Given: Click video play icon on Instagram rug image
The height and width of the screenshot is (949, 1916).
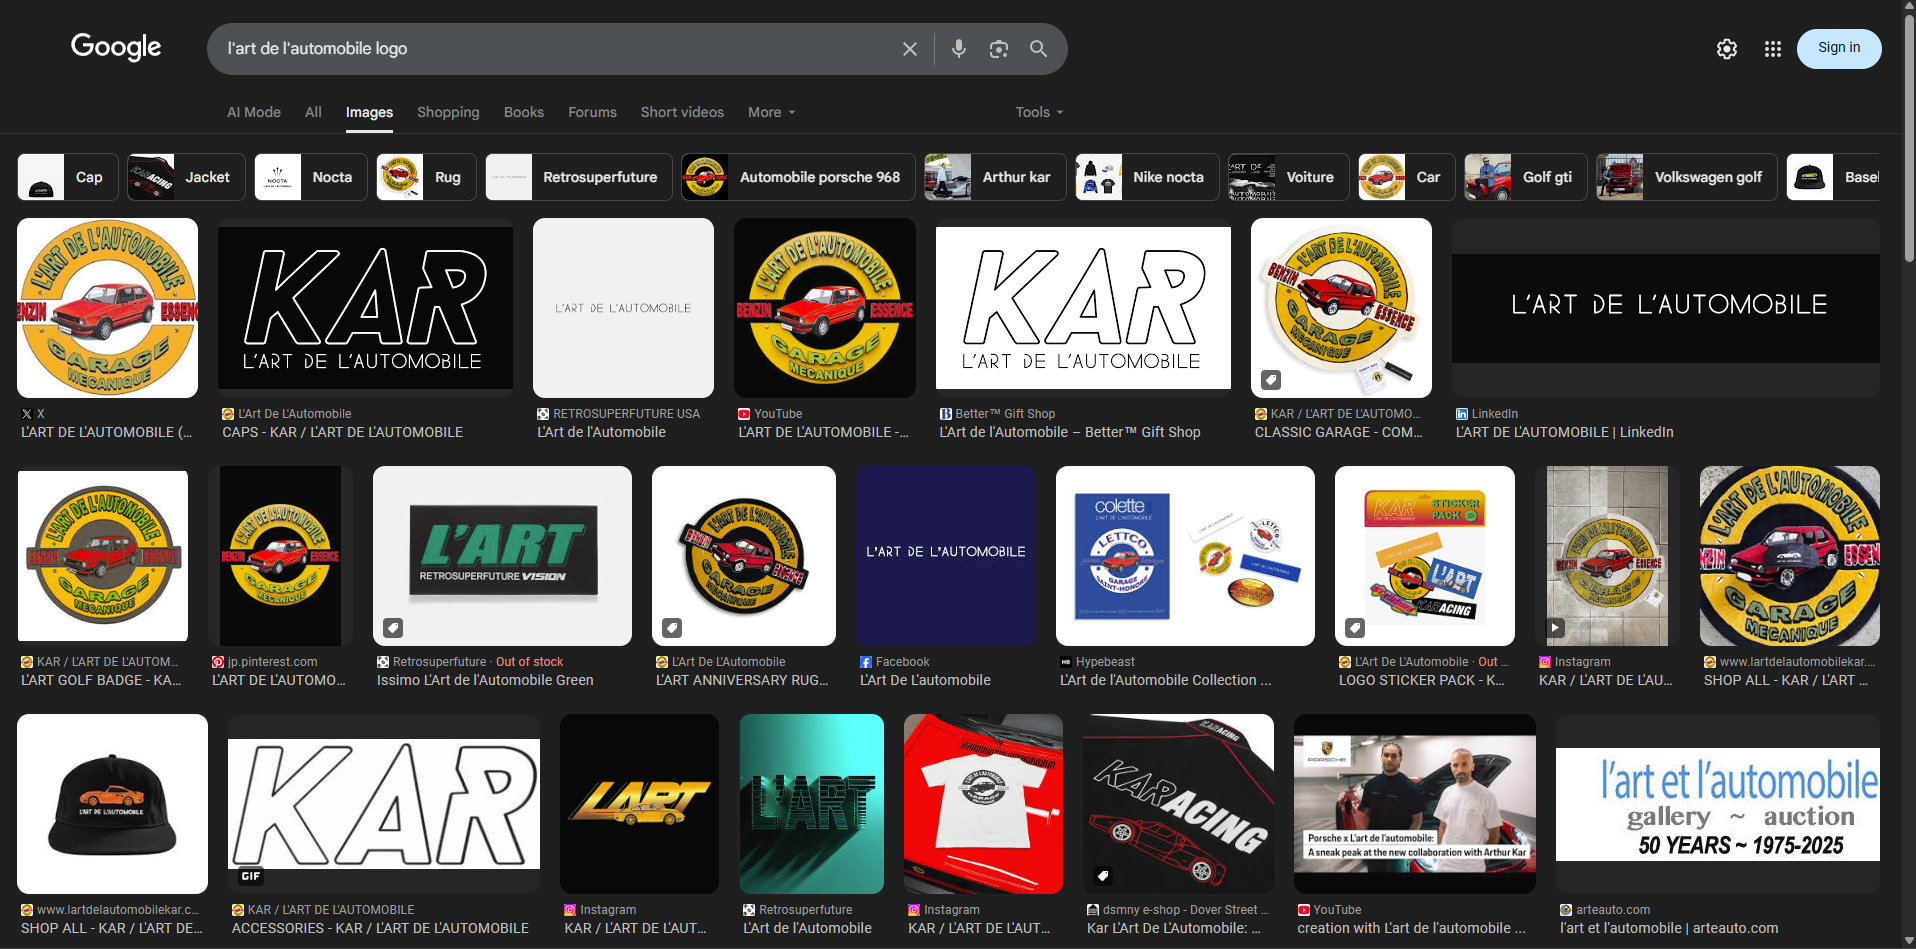Looking at the screenshot, I should 1555,628.
